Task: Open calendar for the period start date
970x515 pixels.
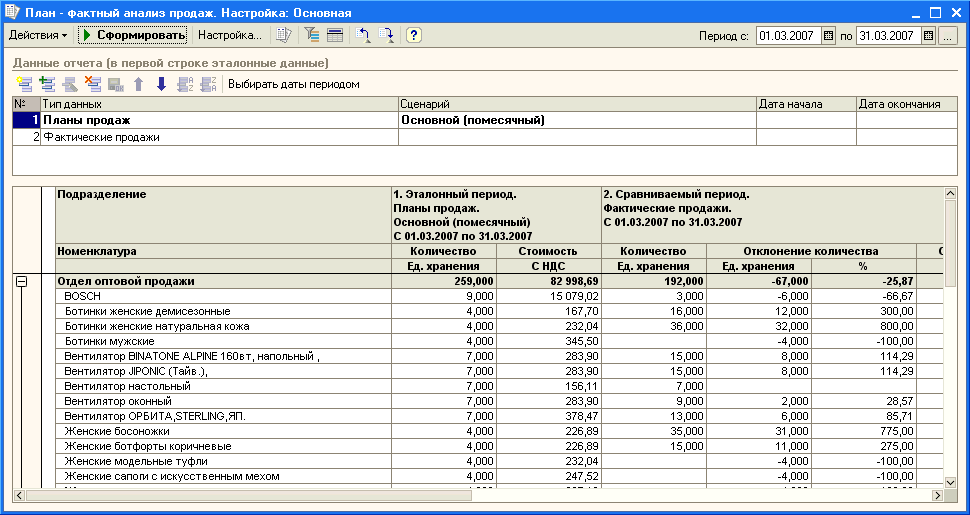Action: 828,36
